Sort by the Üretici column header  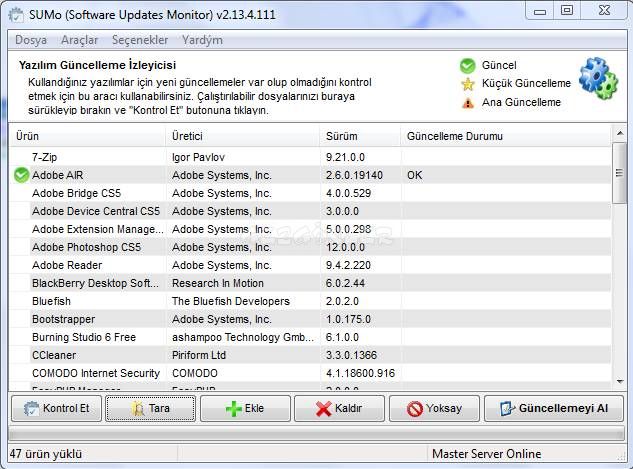[242, 136]
